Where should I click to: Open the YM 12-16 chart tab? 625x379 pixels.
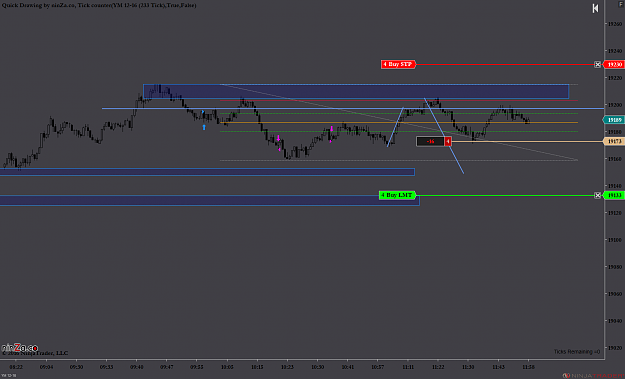pyautogui.click(x=8, y=375)
